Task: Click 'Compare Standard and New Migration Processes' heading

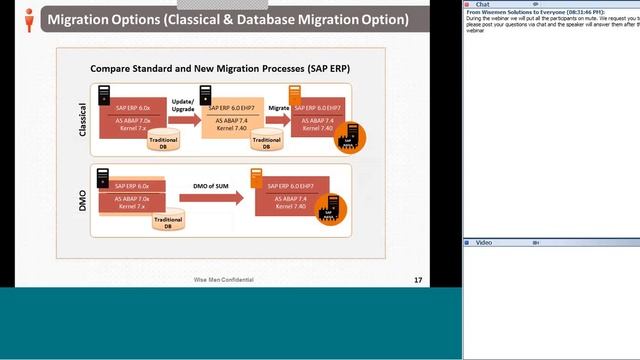Action: (x=220, y=69)
